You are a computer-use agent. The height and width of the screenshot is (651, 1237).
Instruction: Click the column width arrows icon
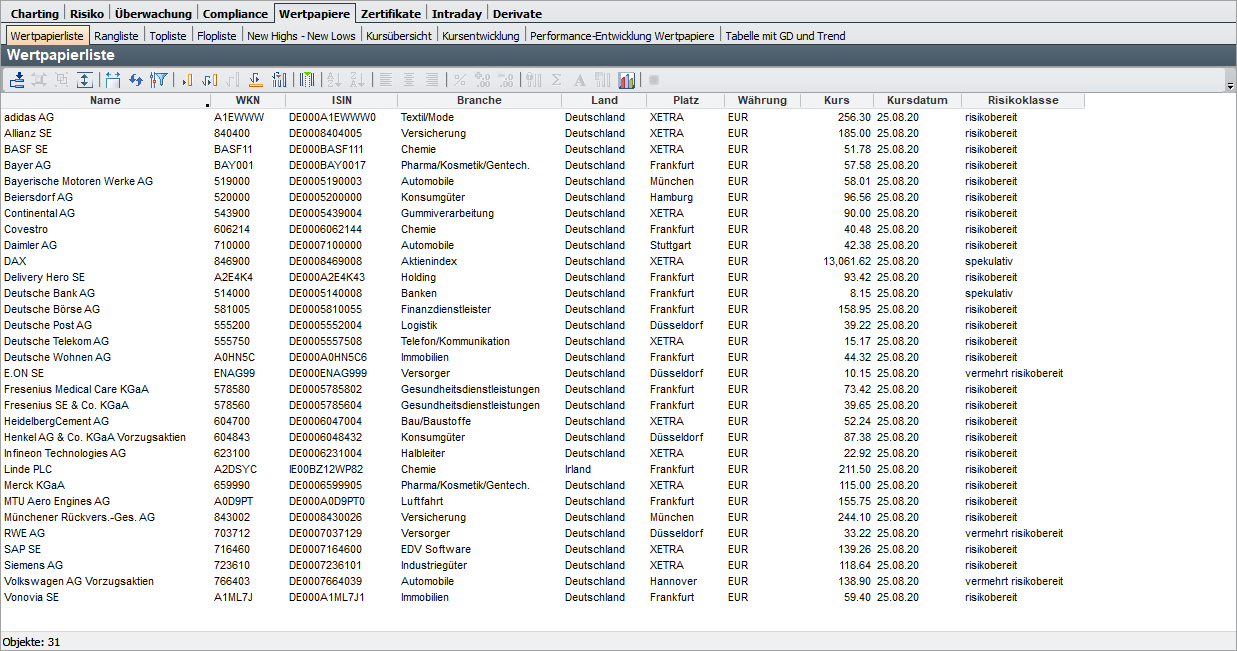coord(112,80)
